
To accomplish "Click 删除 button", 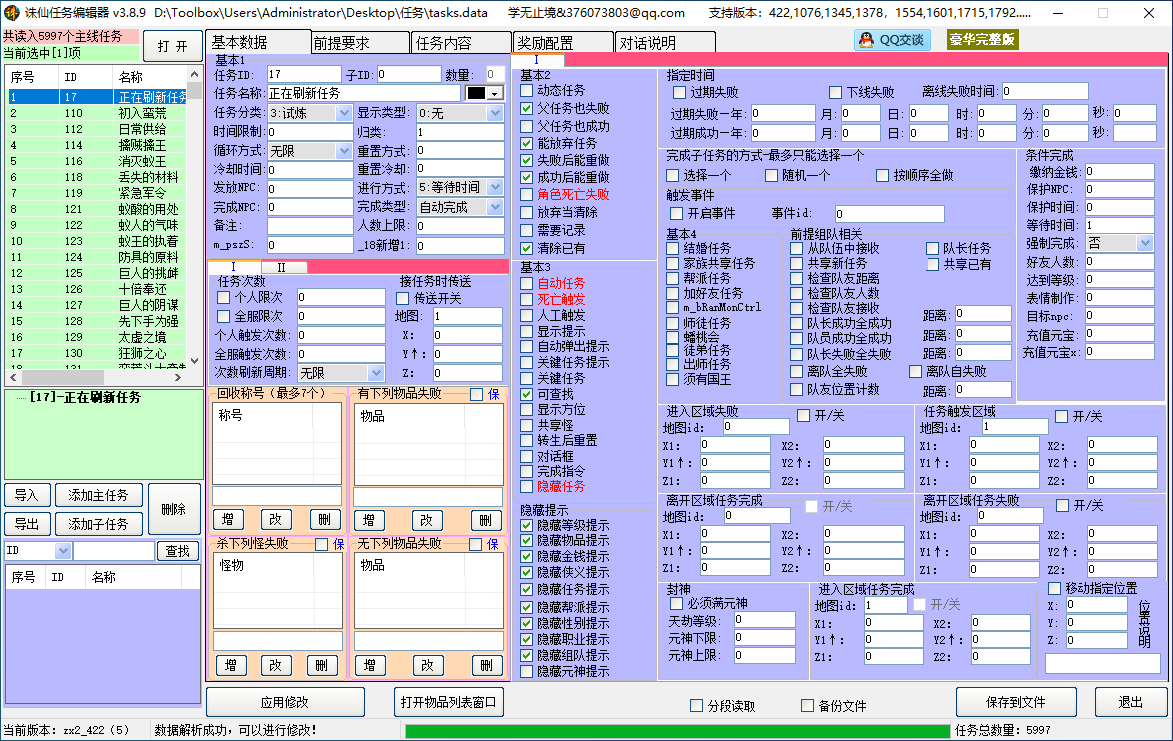I will pyautogui.click(x=174, y=509).
